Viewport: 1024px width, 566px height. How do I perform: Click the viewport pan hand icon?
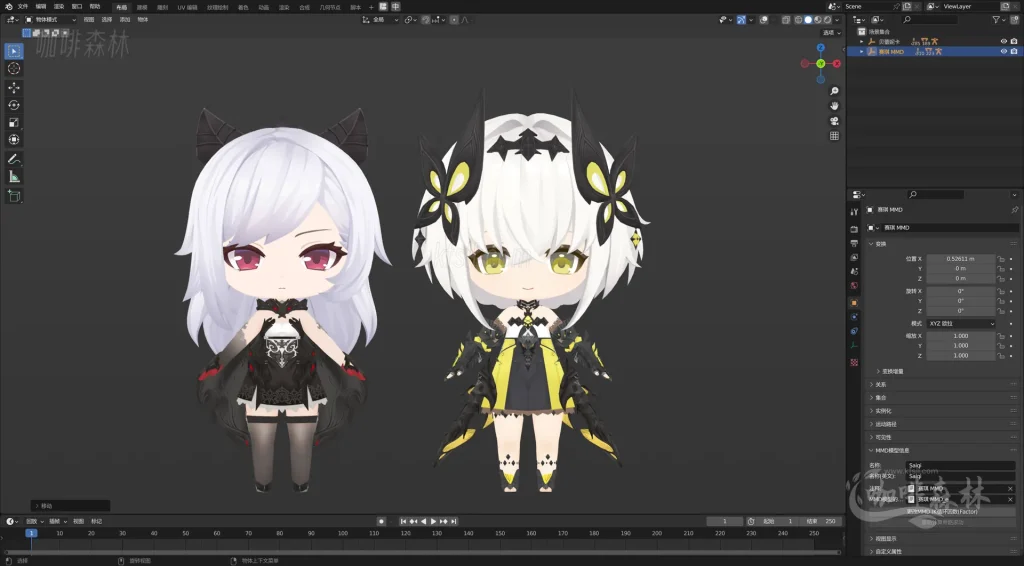834,106
